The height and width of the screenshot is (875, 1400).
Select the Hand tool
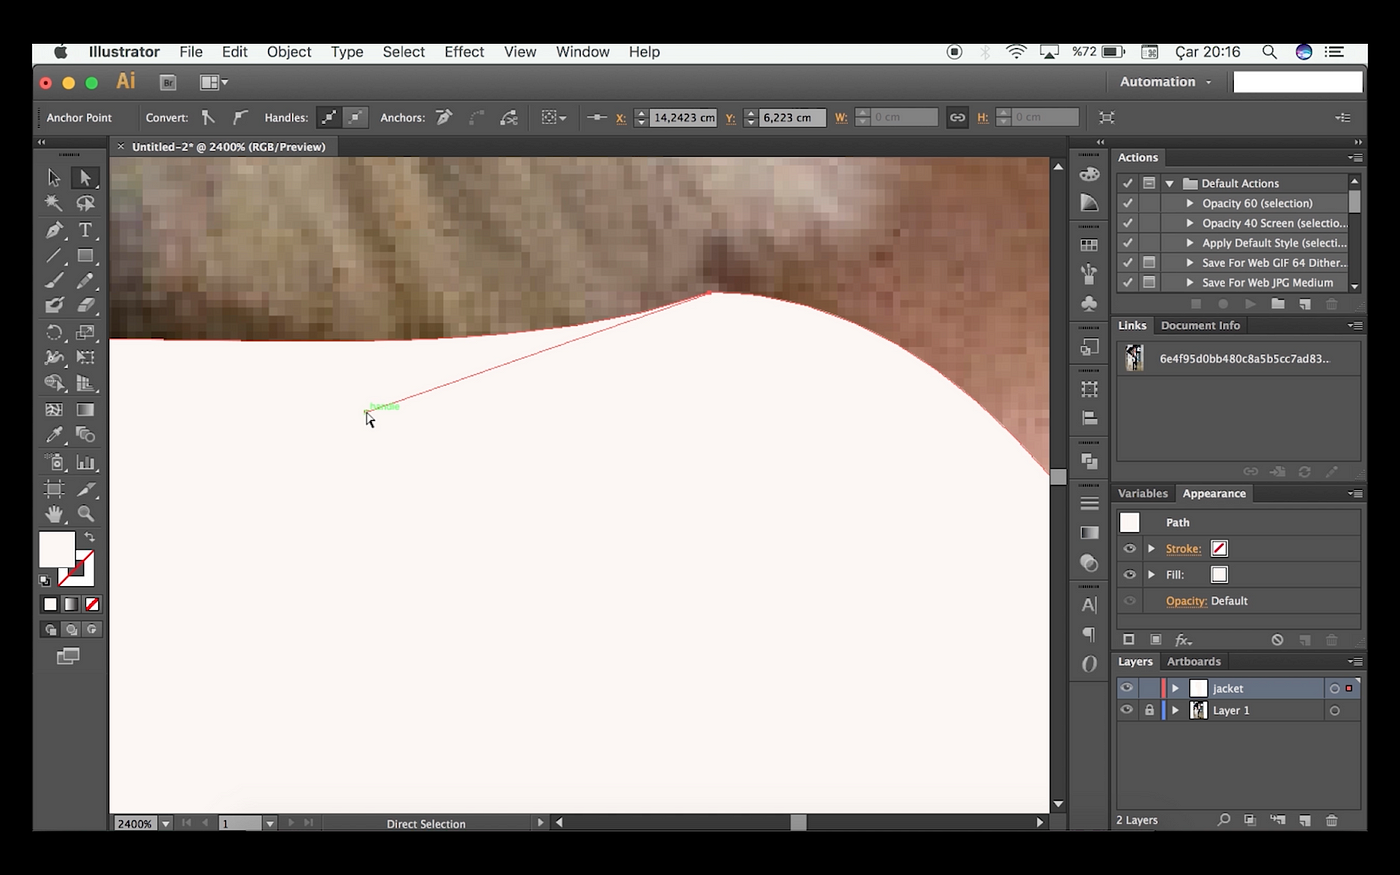click(x=54, y=514)
